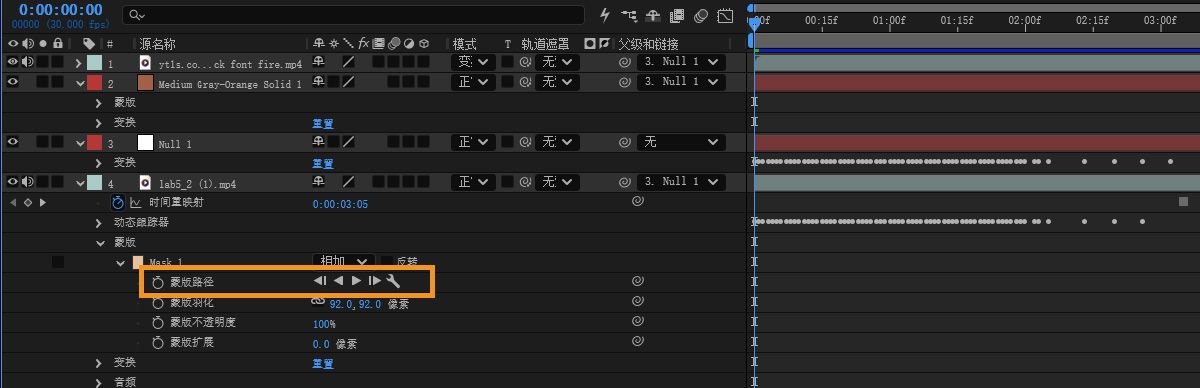Click the mask opacity stopwatch icon

(157, 323)
